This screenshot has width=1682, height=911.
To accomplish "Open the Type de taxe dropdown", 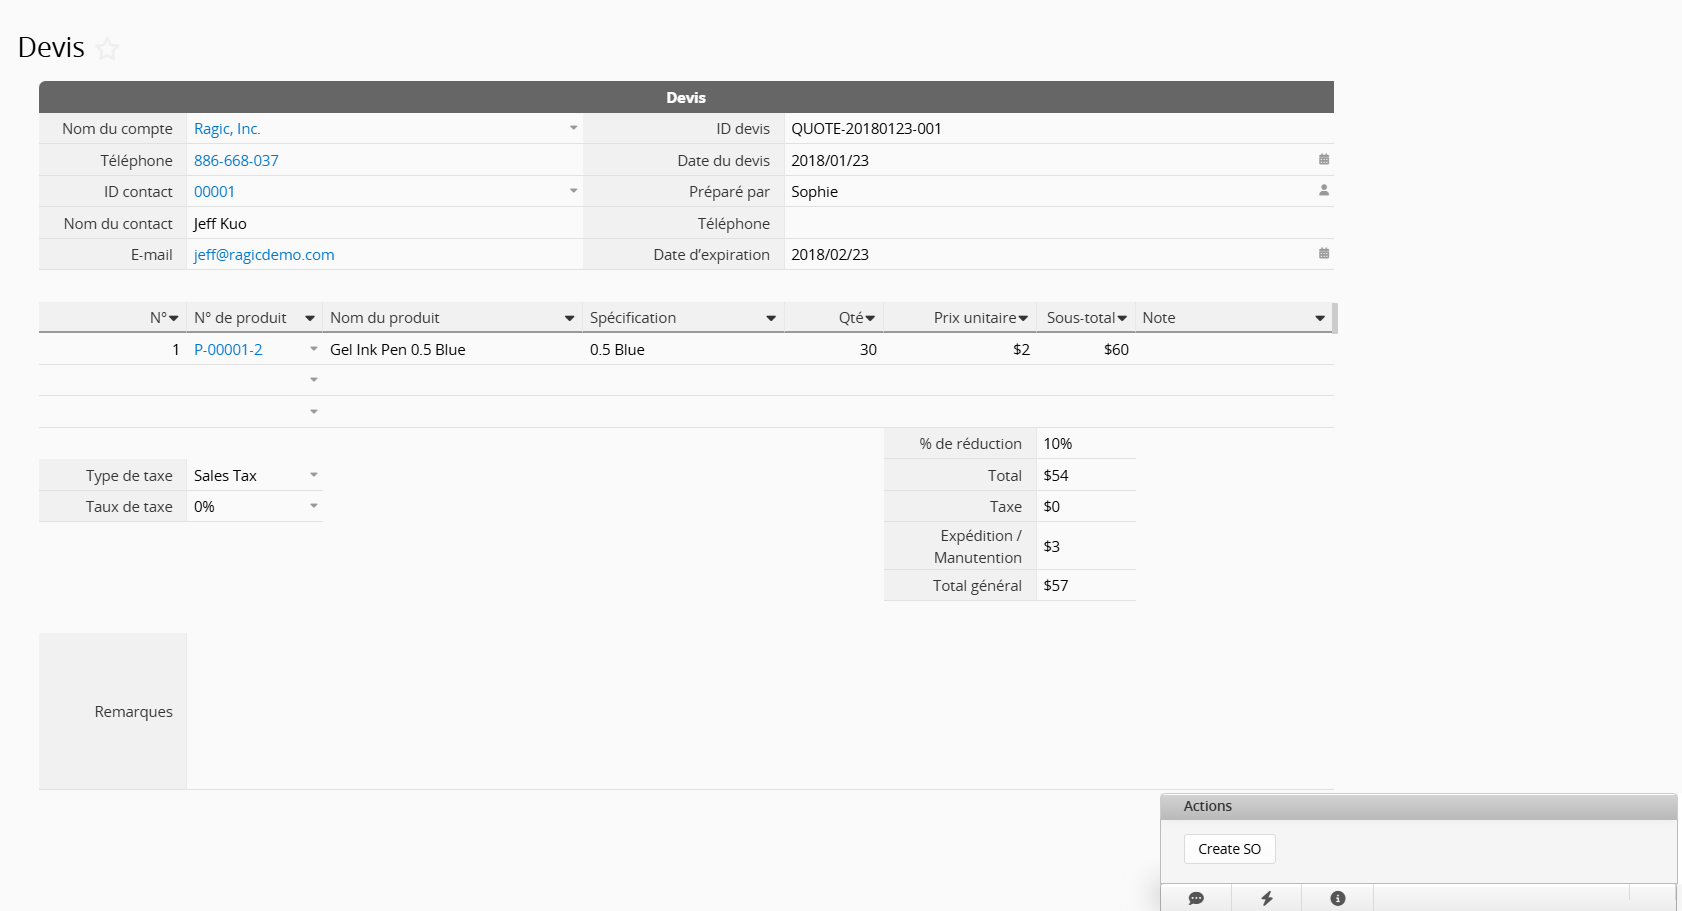I will [313, 475].
